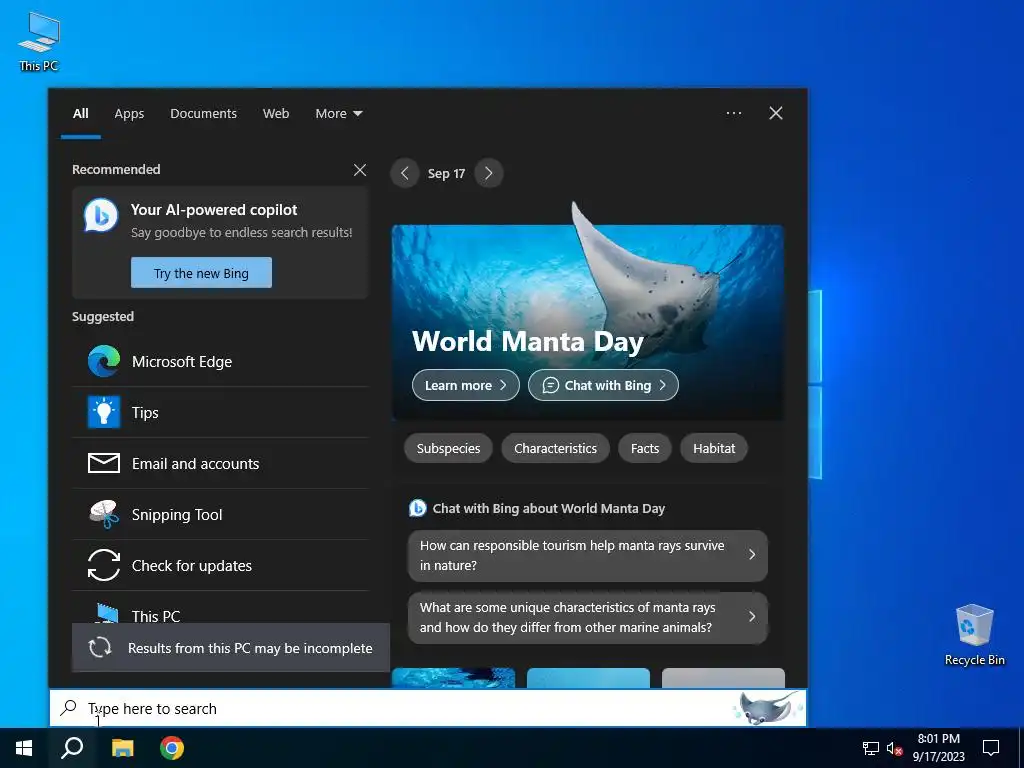The width and height of the screenshot is (1024, 768).
Task: Click the refresh icon beside incomplete results
Action: tap(100, 648)
